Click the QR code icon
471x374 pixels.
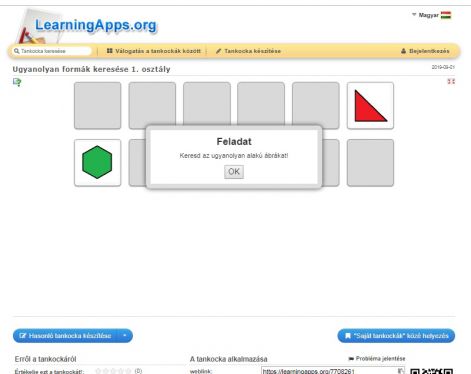click(x=431, y=371)
